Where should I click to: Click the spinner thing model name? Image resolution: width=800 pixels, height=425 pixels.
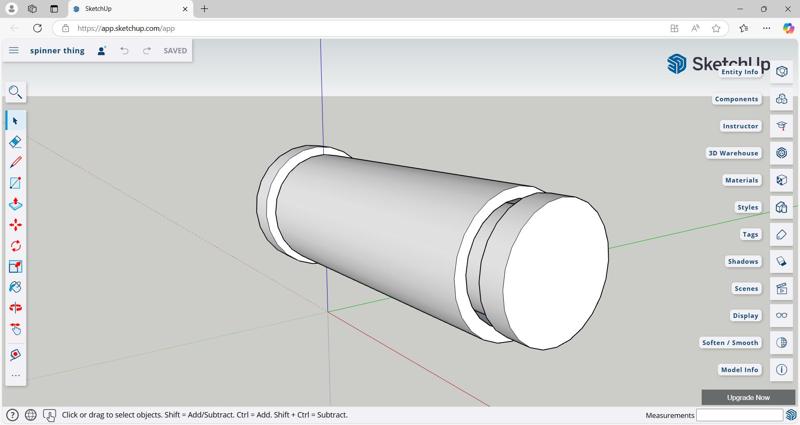57,51
